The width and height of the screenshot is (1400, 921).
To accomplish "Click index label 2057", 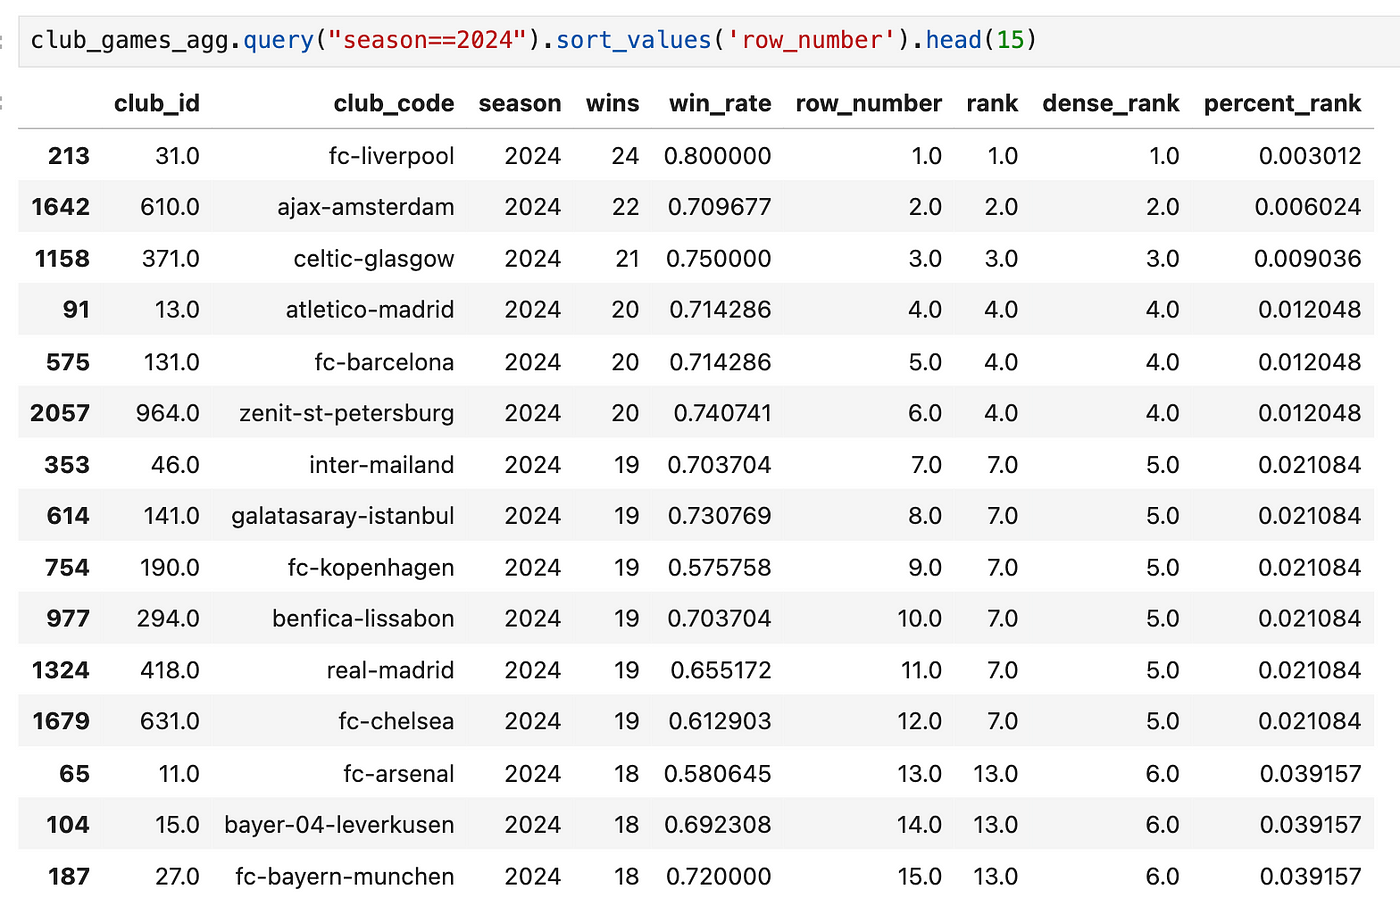I will (x=60, y=413).
